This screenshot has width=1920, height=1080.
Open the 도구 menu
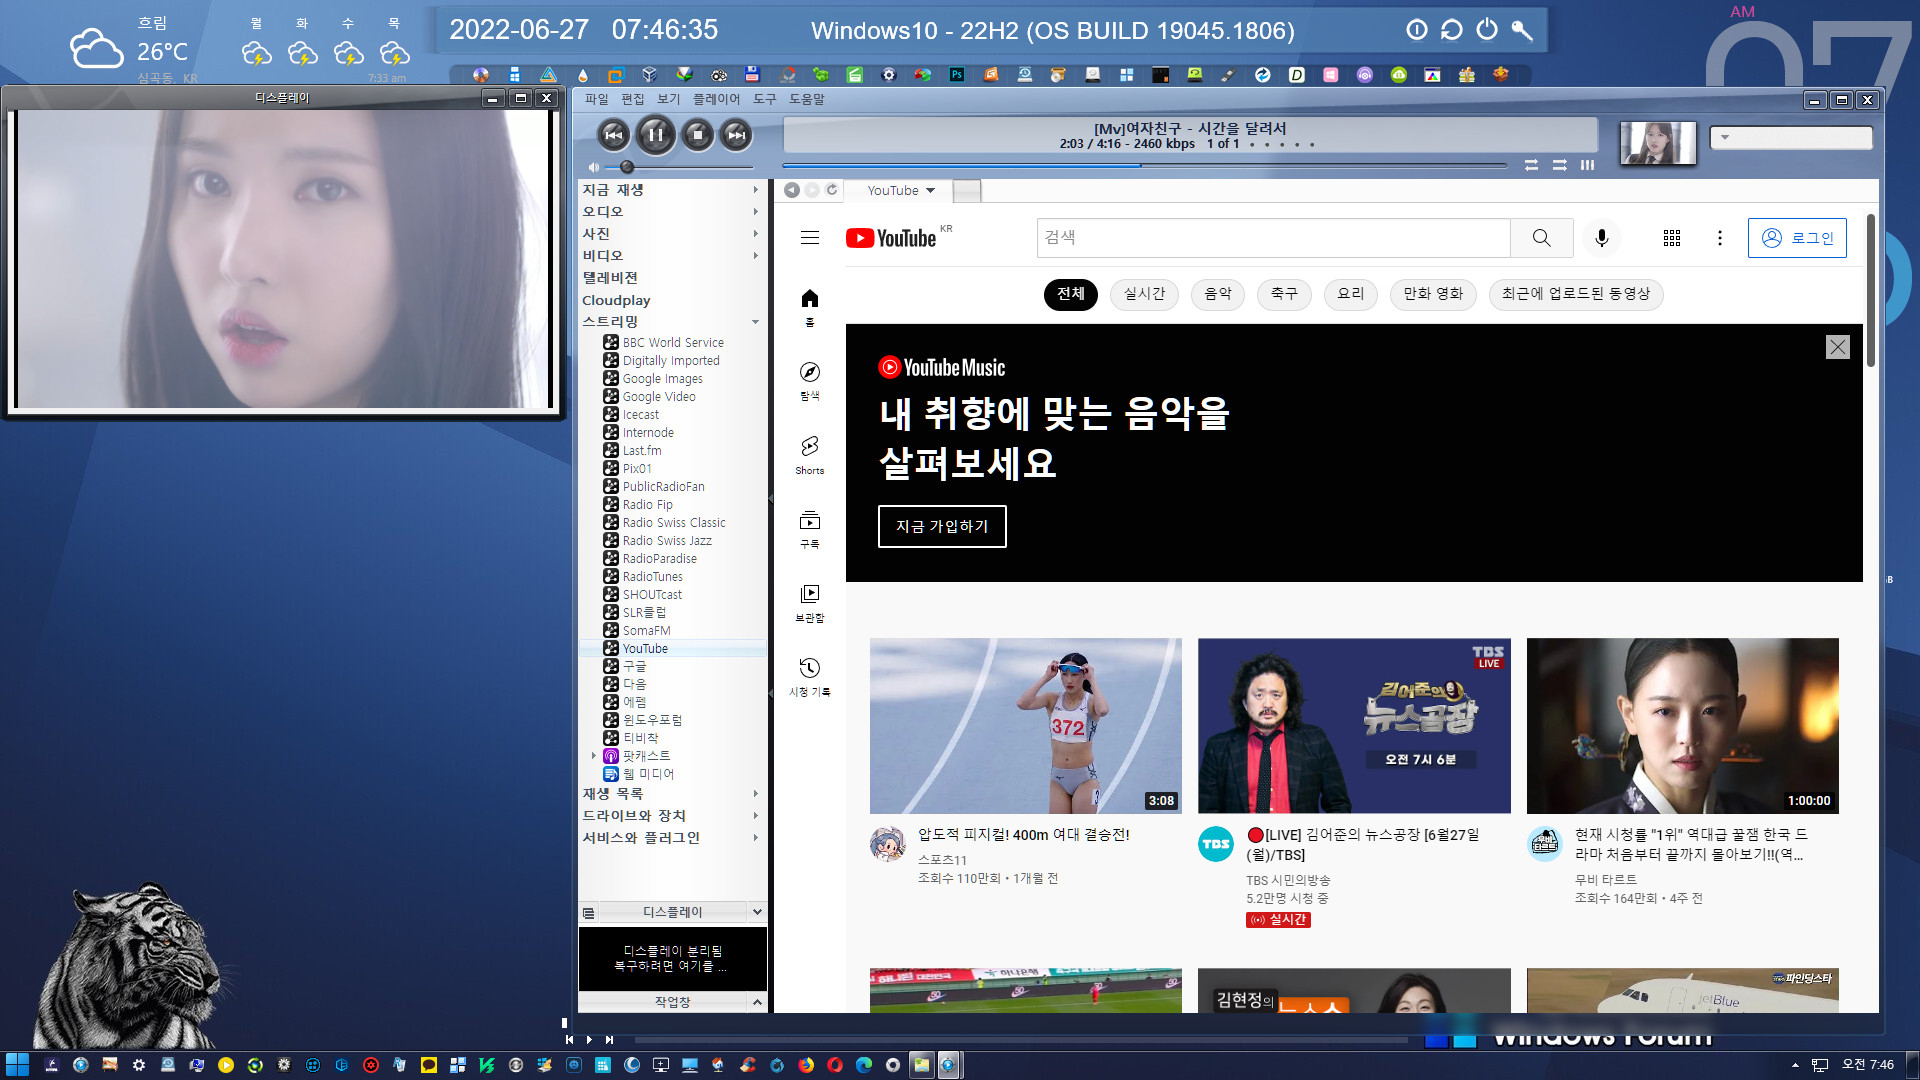(764, 99)
